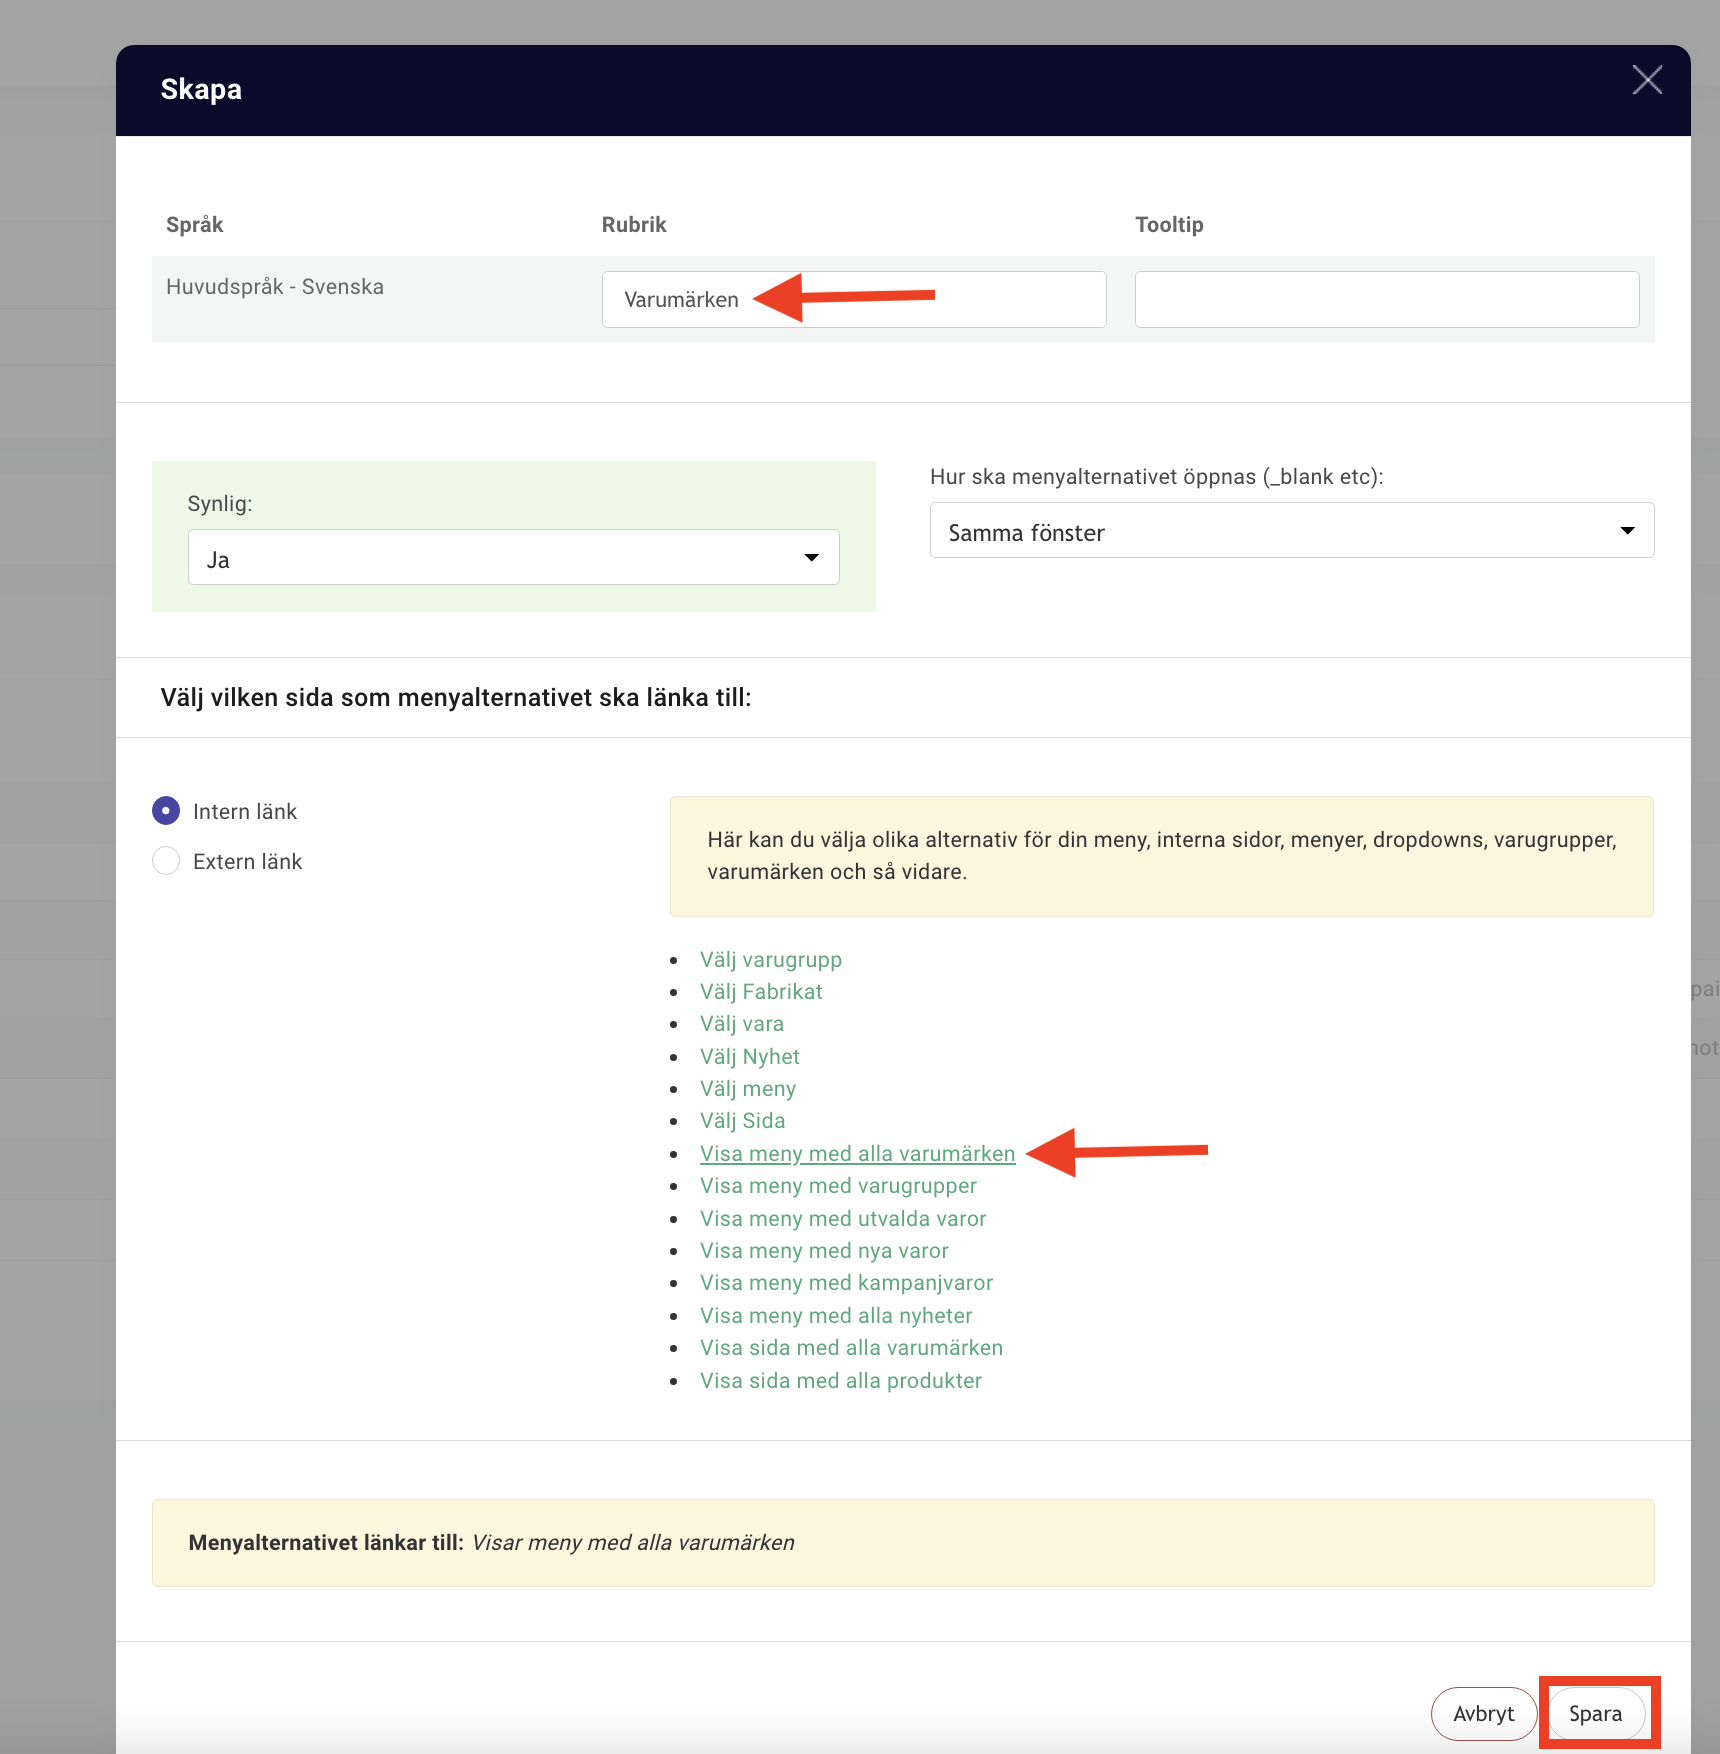Screen dimensions: 1720x1754
Task: Click the empty Tooltip input field
Action: [x=1387, y=299]
